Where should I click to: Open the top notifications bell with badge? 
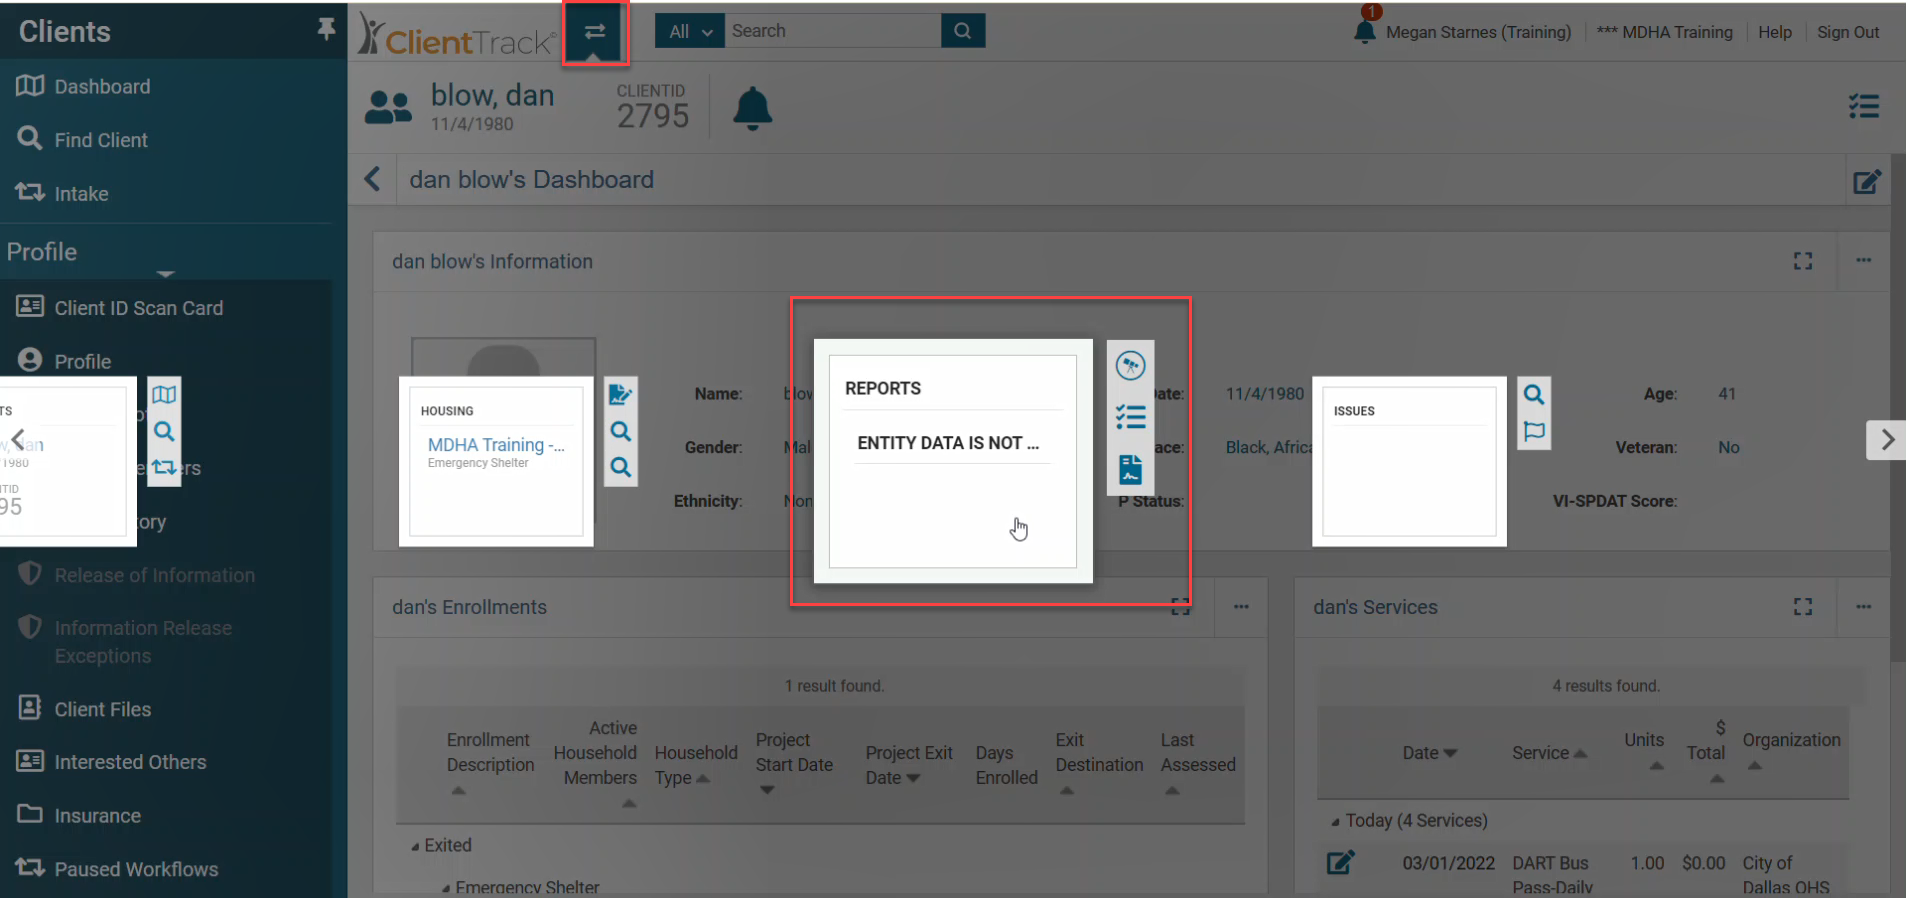pos(1365,30)
